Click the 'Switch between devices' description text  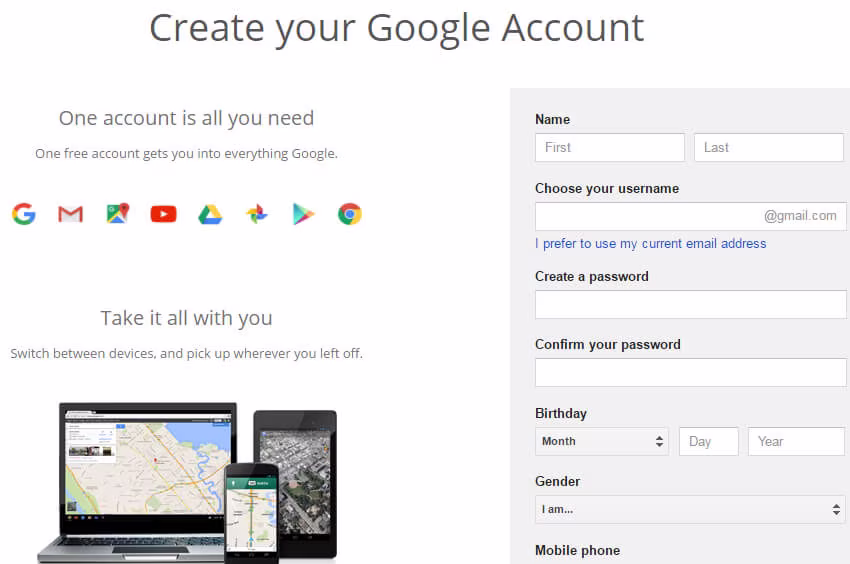[x=186, y=354]
